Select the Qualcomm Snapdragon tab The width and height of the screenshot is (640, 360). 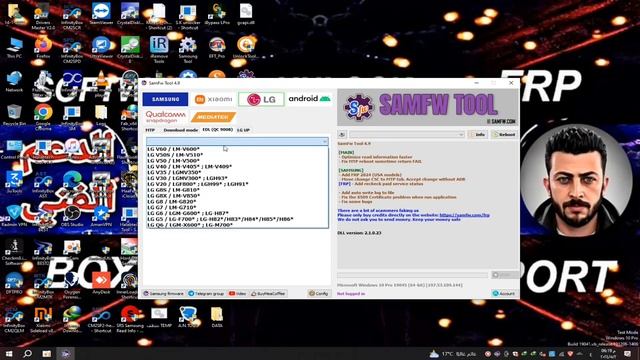pos(165,117)
